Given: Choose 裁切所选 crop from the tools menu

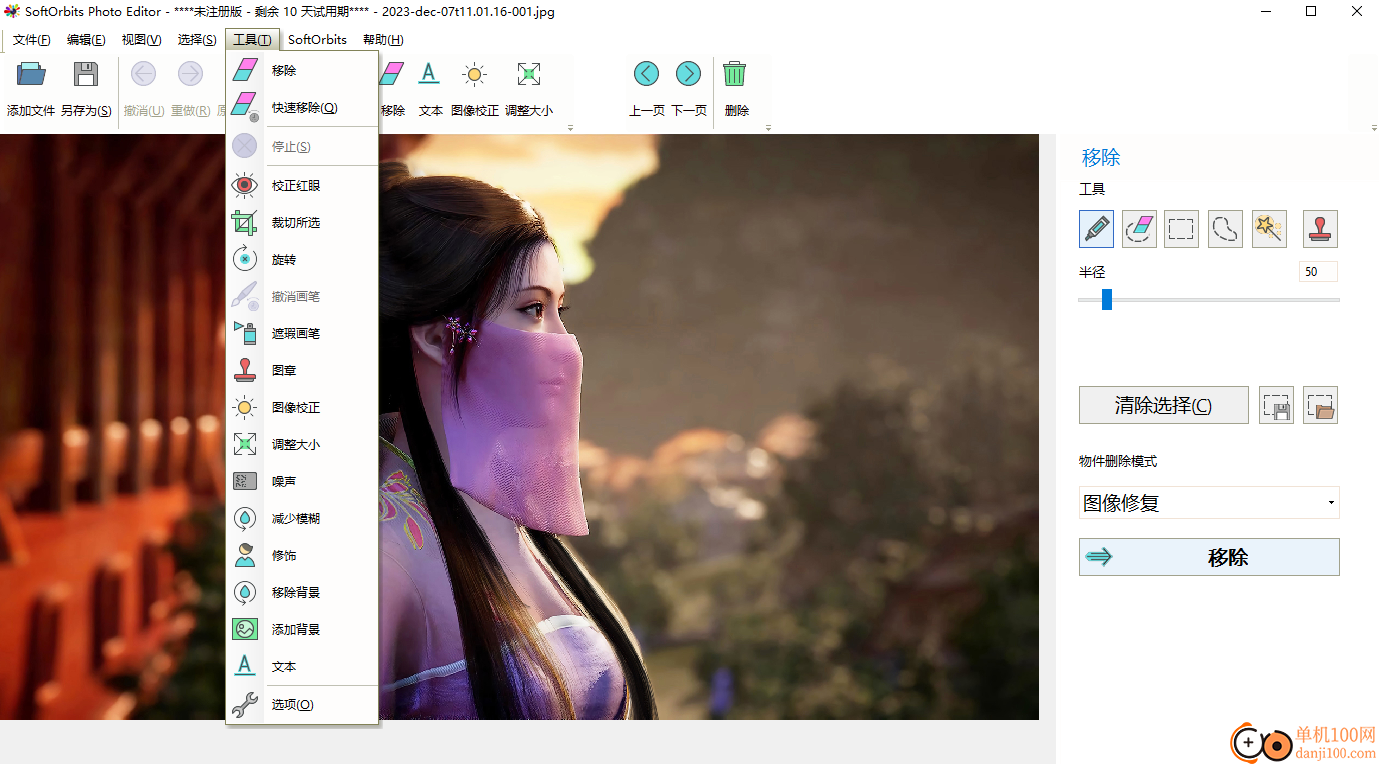Looking at the screenshot, I should pos(302,222).
